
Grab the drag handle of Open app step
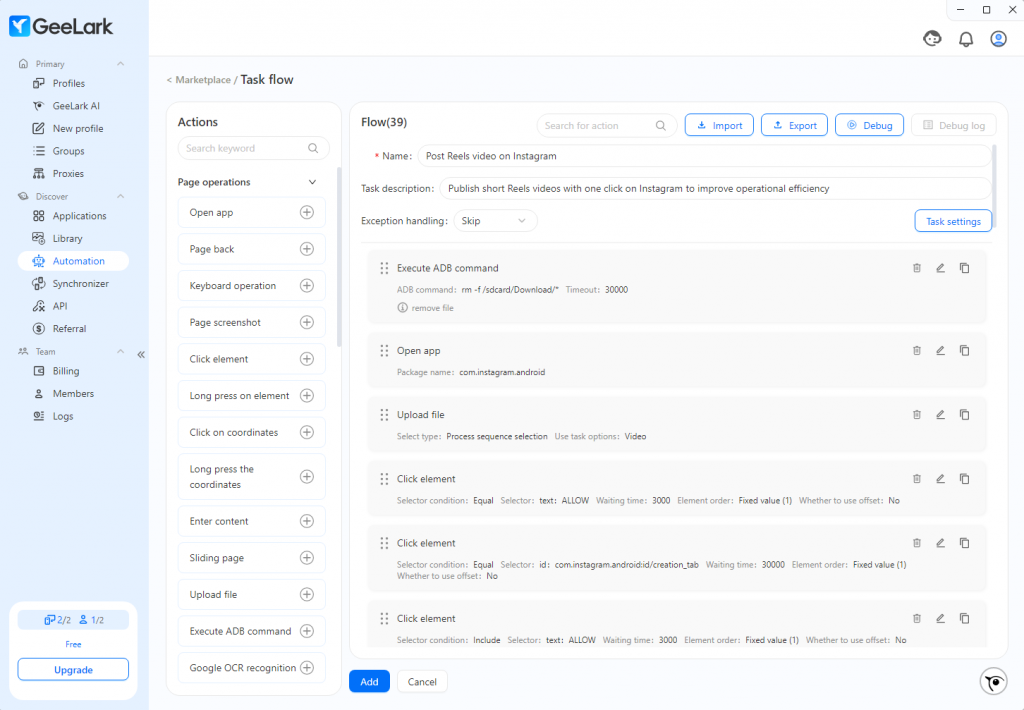(384, 351)
